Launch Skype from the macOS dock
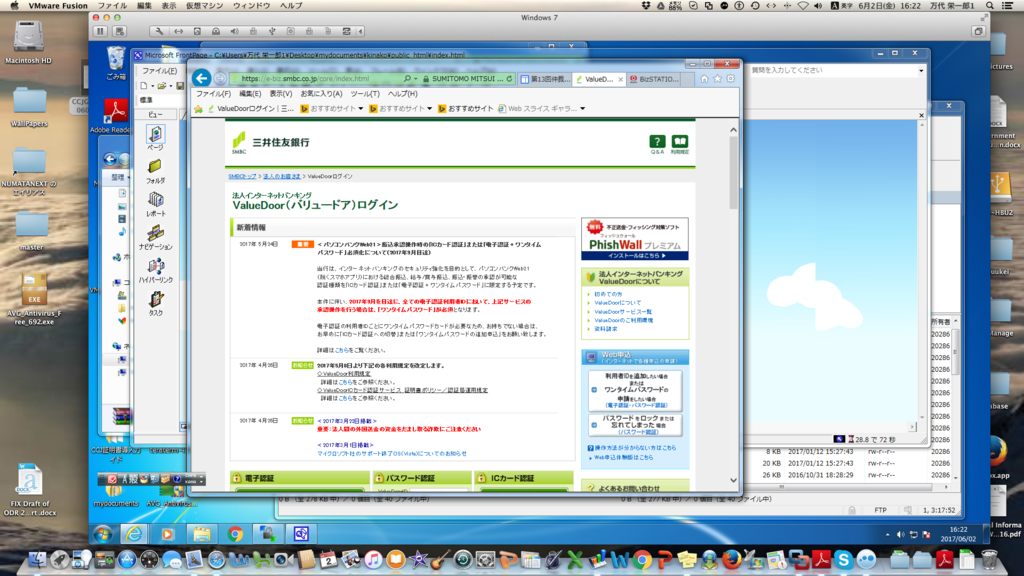Screen dimensions: 1024x576 pos(844,560)
